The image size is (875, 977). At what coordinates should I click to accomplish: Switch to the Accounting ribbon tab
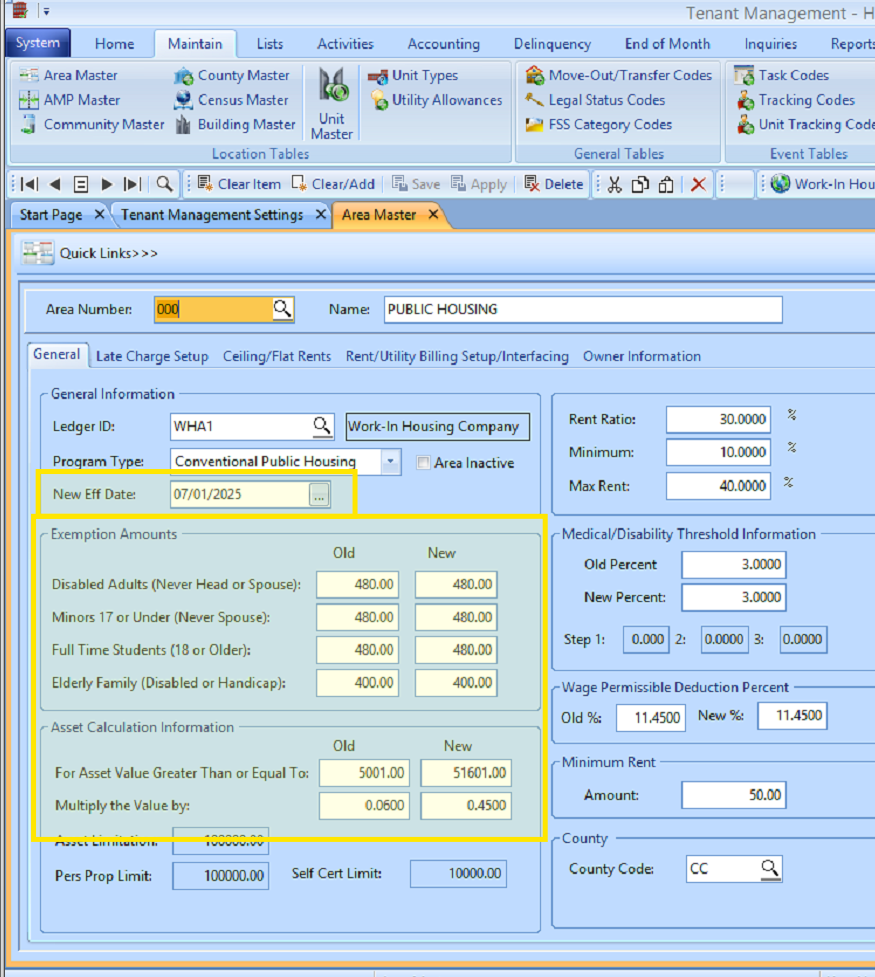coord(443,43)
